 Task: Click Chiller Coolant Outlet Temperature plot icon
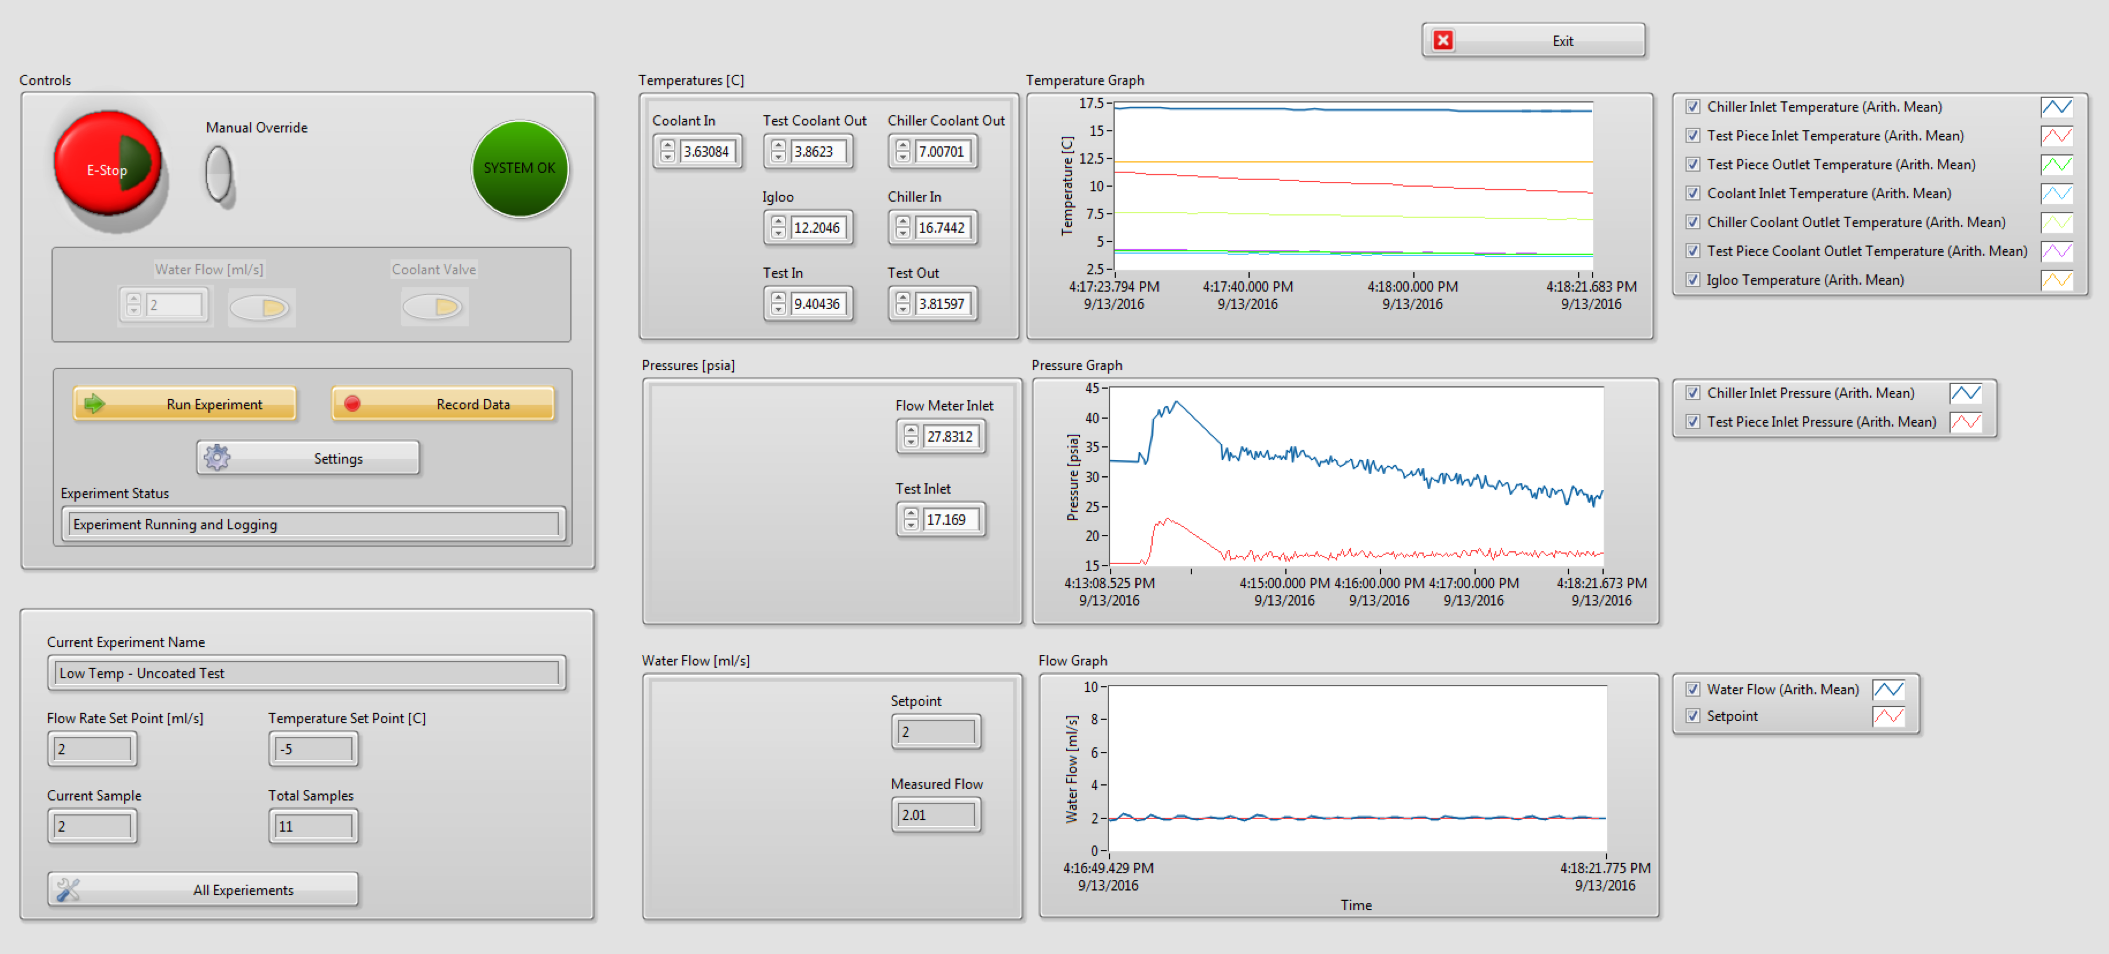(x=2057, y=223)
